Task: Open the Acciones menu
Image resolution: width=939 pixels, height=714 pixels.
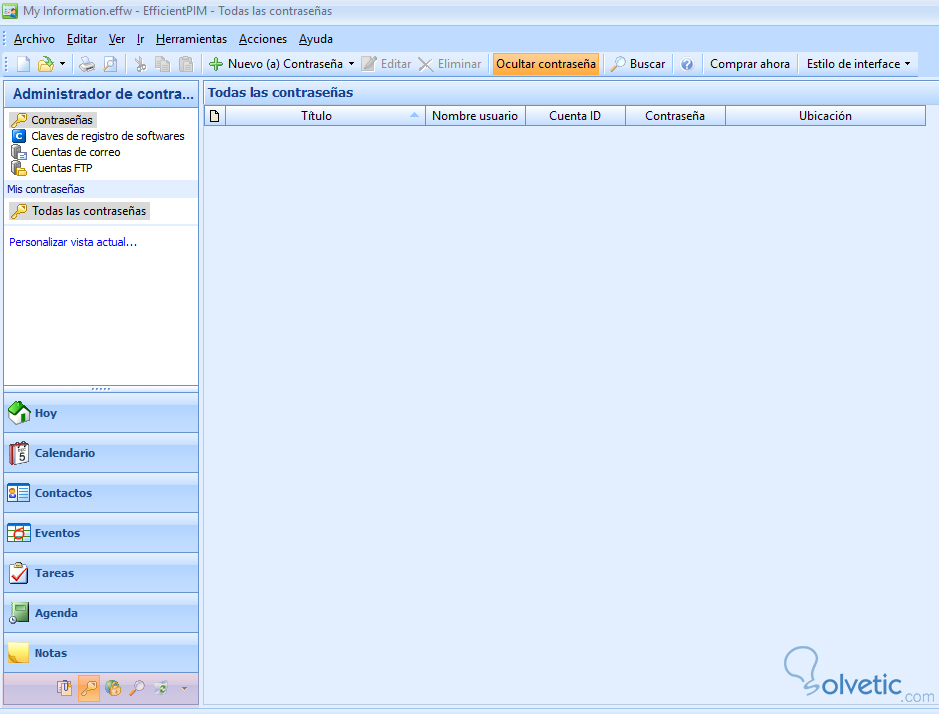Action: pos(263,39)
